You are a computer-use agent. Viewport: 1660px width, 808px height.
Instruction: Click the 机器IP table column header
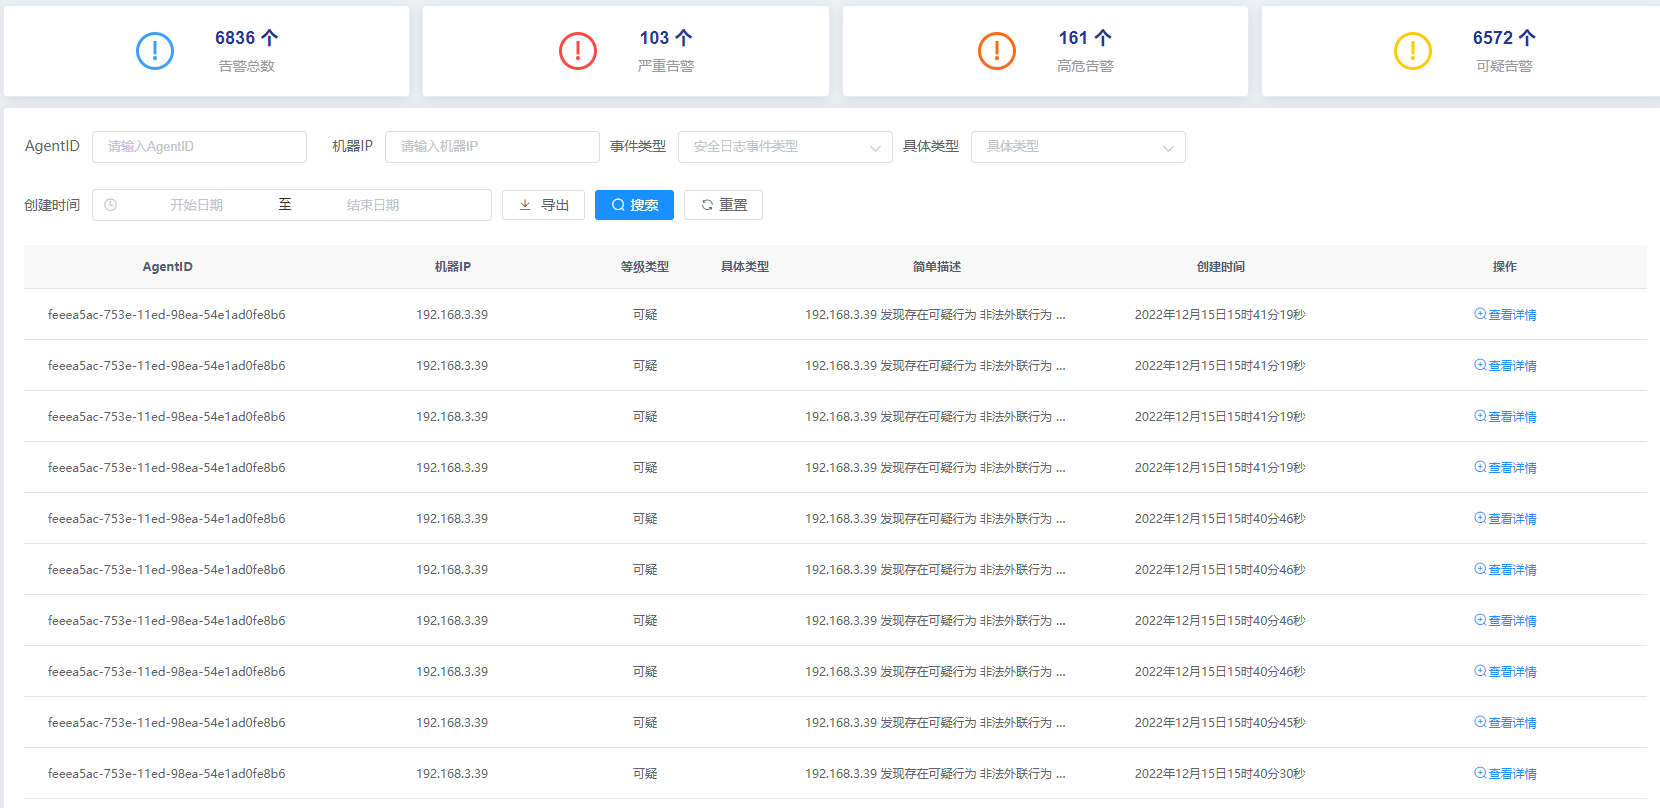pyautogui.click(x=452, y=267)
